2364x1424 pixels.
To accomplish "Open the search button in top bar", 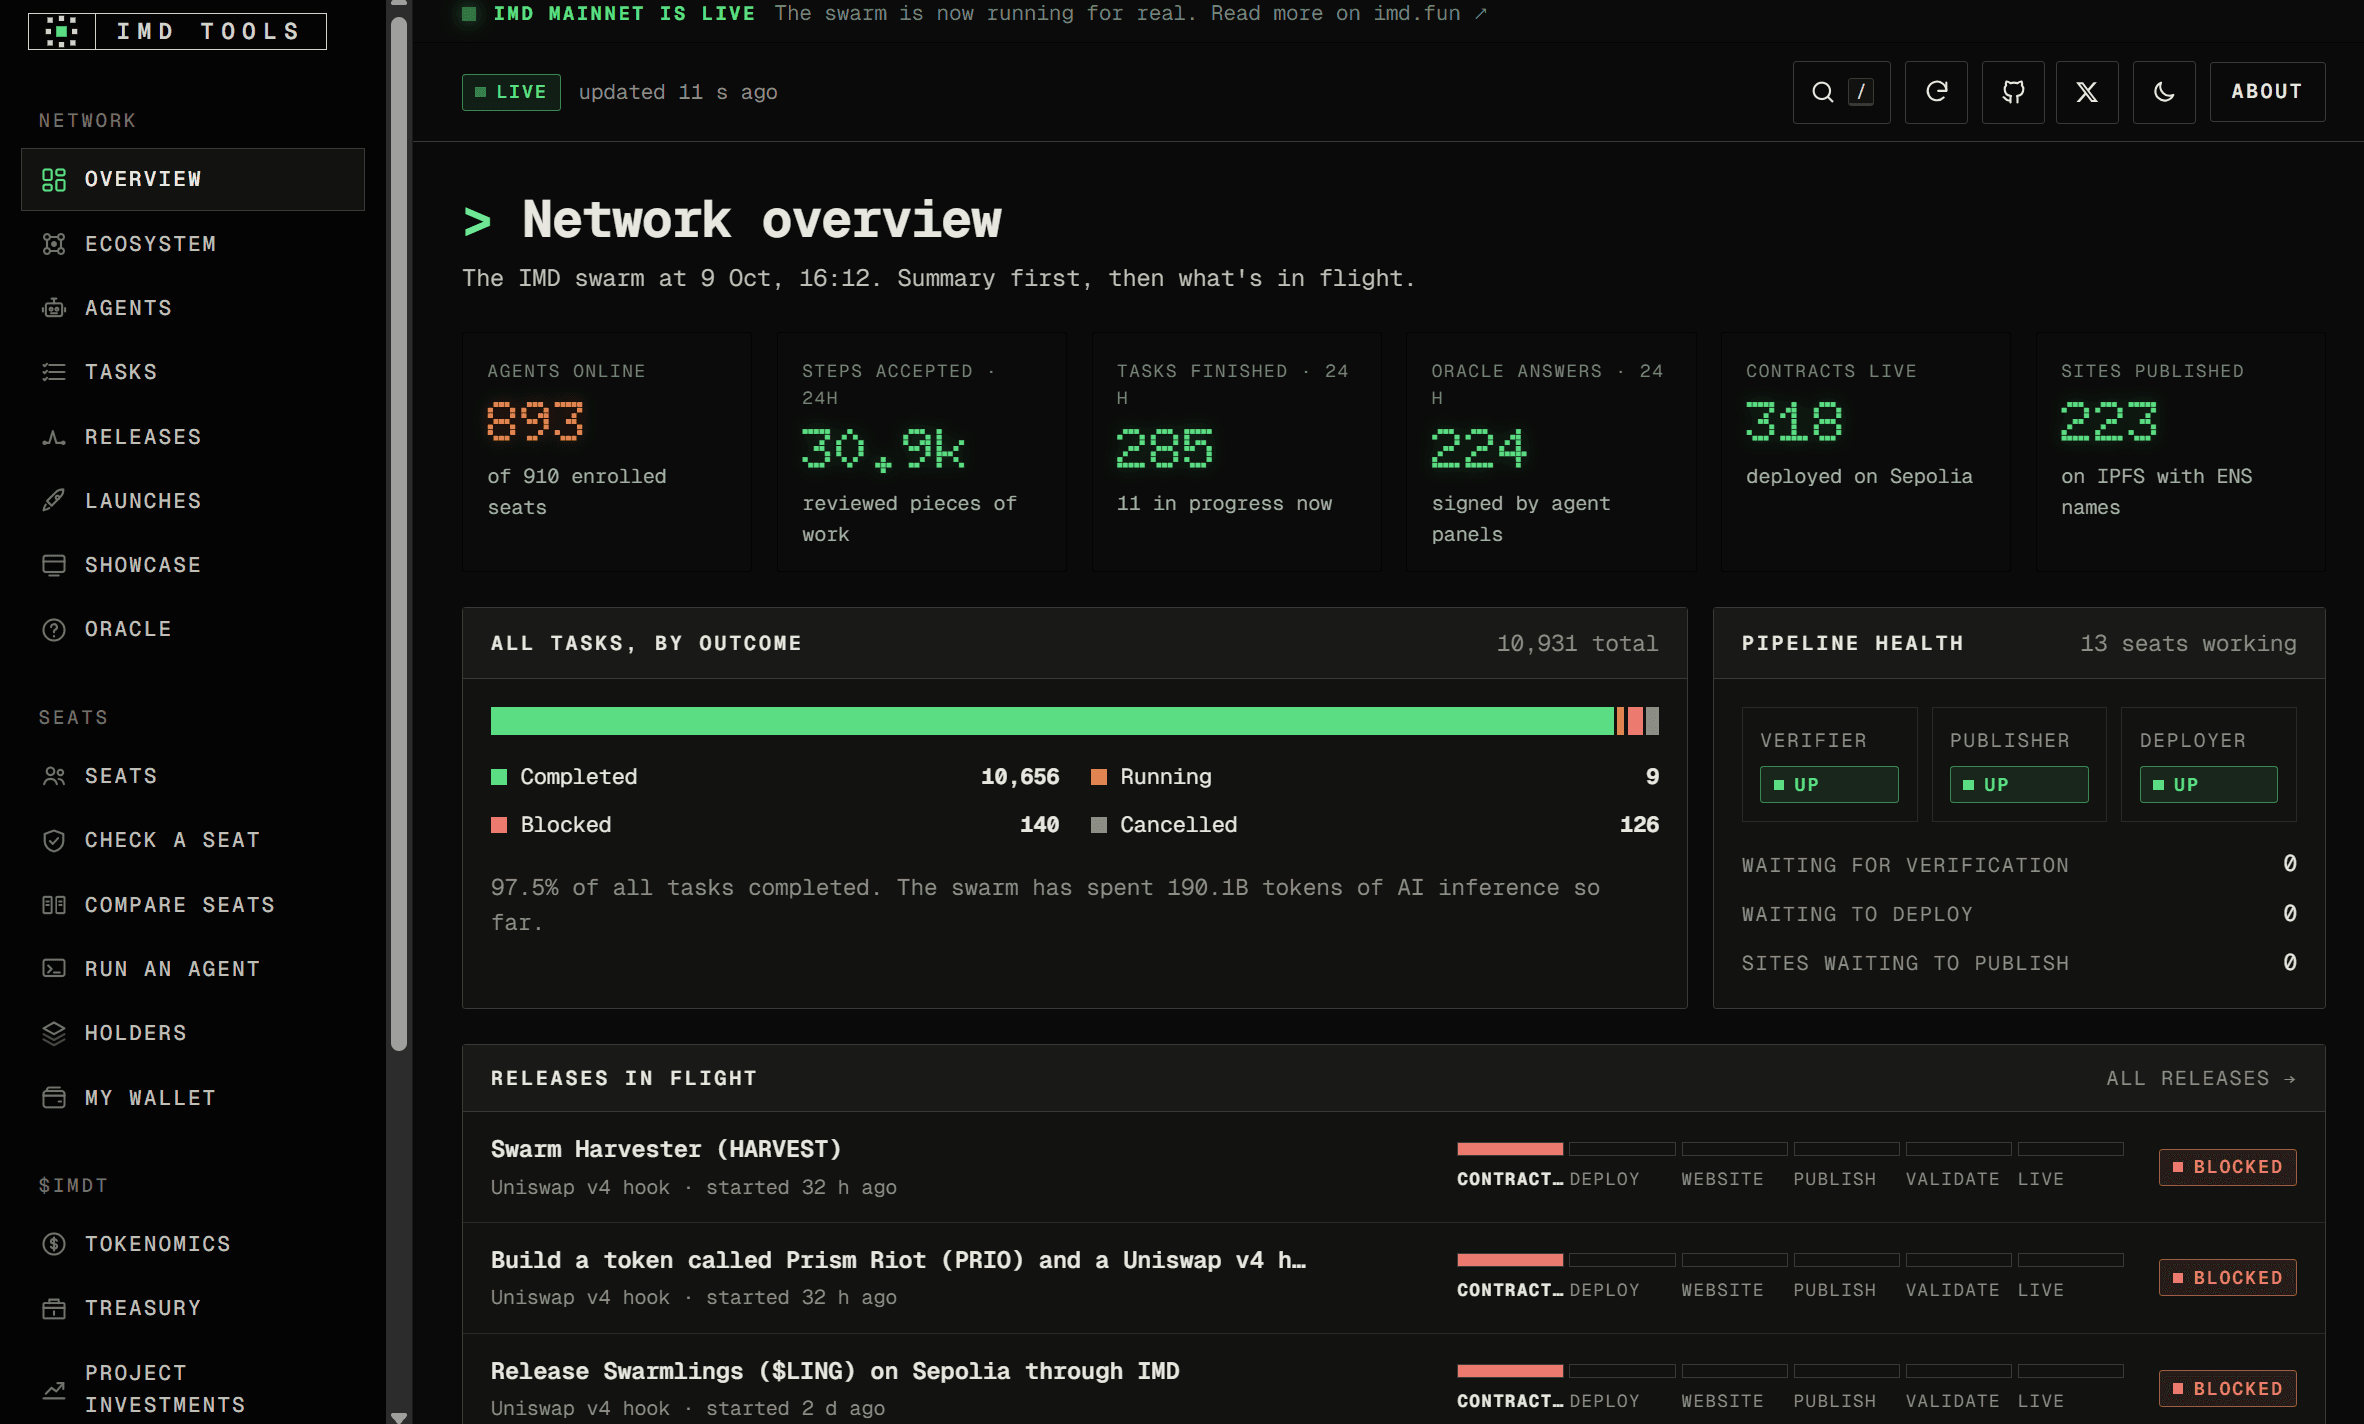I will coord(1841,92).
